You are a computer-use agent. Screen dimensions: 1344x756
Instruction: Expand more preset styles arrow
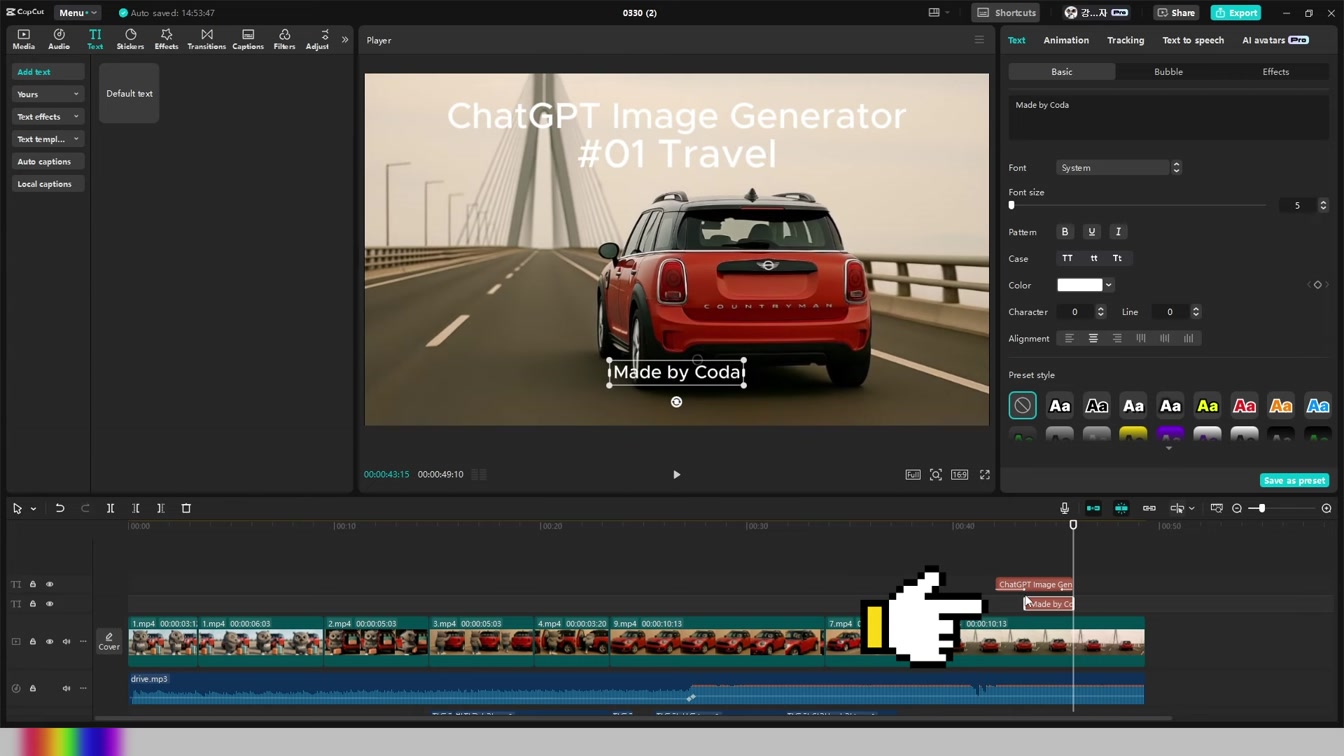[1168, 449]
